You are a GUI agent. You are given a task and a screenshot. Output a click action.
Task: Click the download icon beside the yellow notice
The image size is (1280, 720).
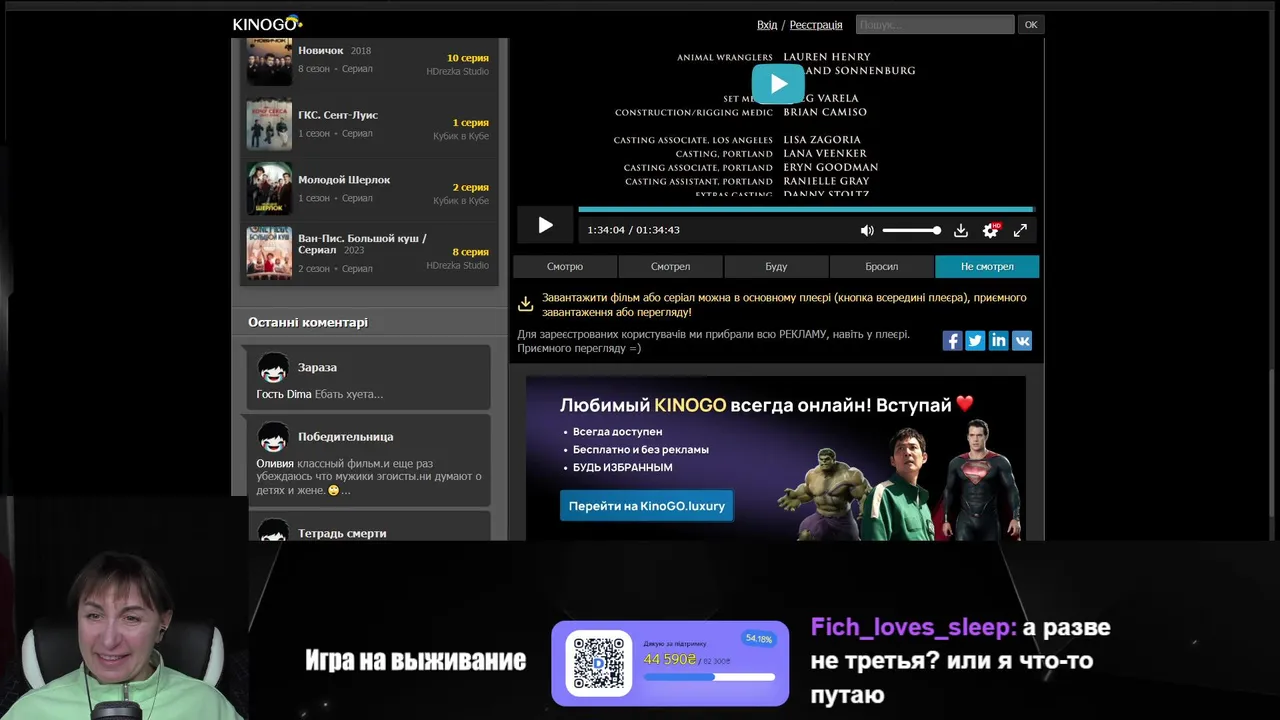point(525,304)
